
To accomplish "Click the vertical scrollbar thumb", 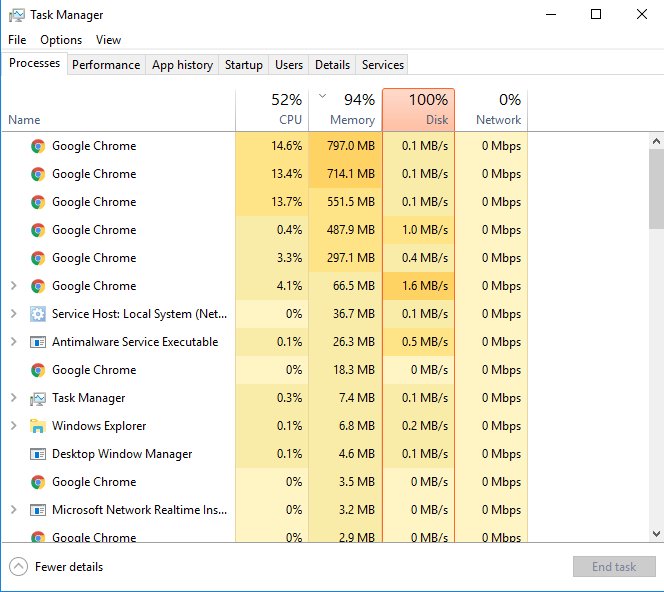I will [x=656, y=189].
